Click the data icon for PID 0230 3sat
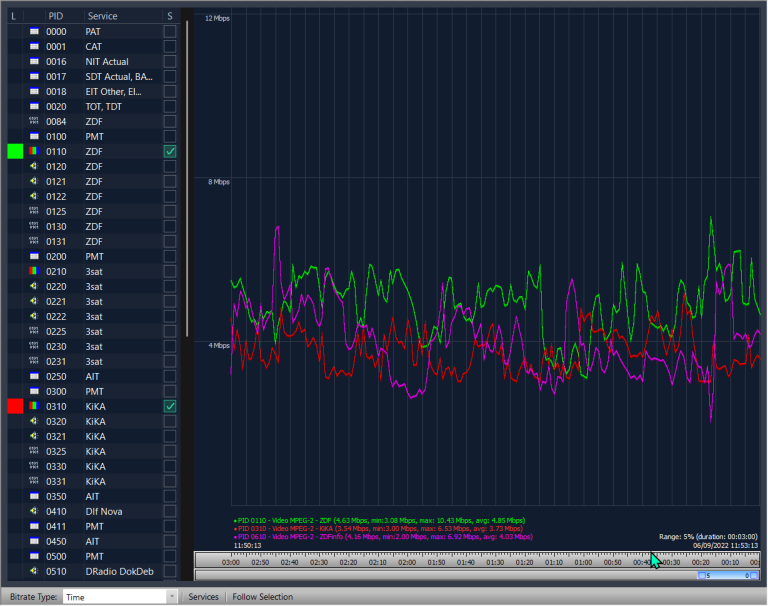Viewport: 768px width, 606px height. 34,346
